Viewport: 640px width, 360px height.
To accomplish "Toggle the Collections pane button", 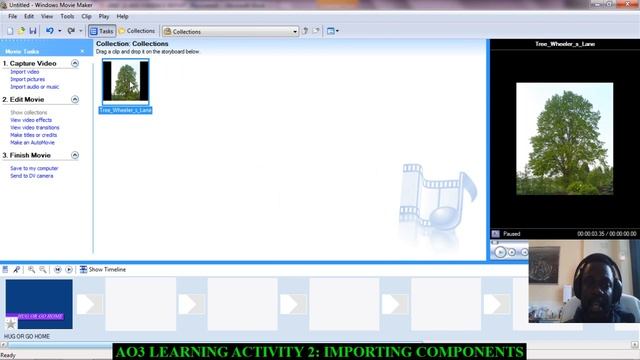I will pyautogui.click(x=137, y=31).
